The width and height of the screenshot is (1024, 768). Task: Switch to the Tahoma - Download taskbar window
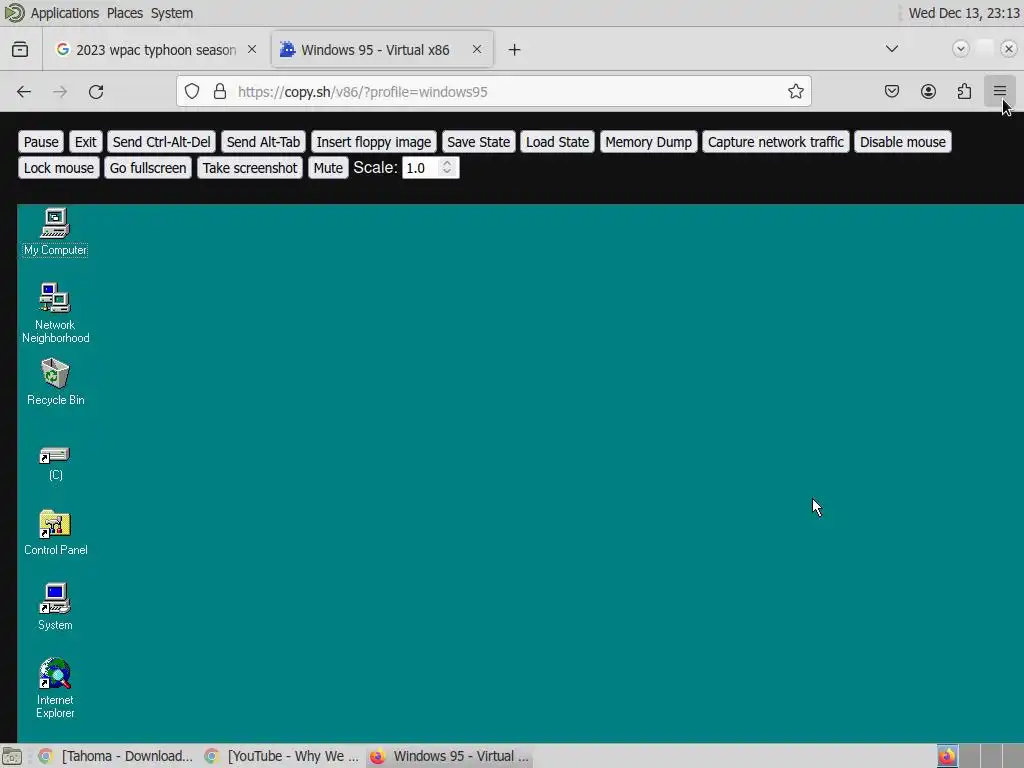pyautogui.click(x=116, y=756)
